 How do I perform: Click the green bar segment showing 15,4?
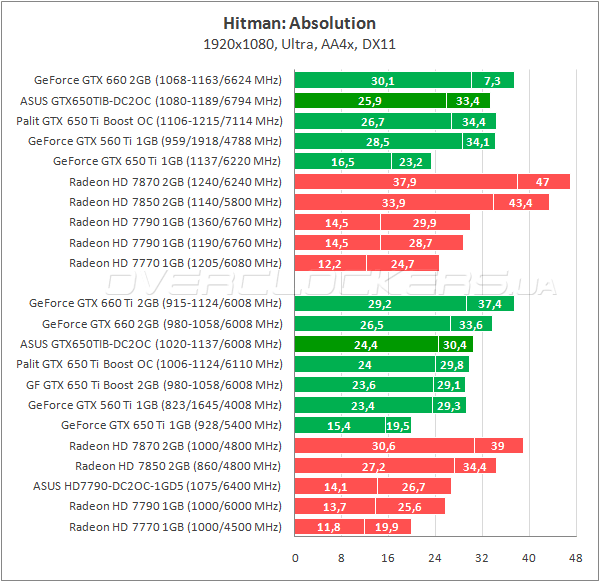(x=341, y=425)
